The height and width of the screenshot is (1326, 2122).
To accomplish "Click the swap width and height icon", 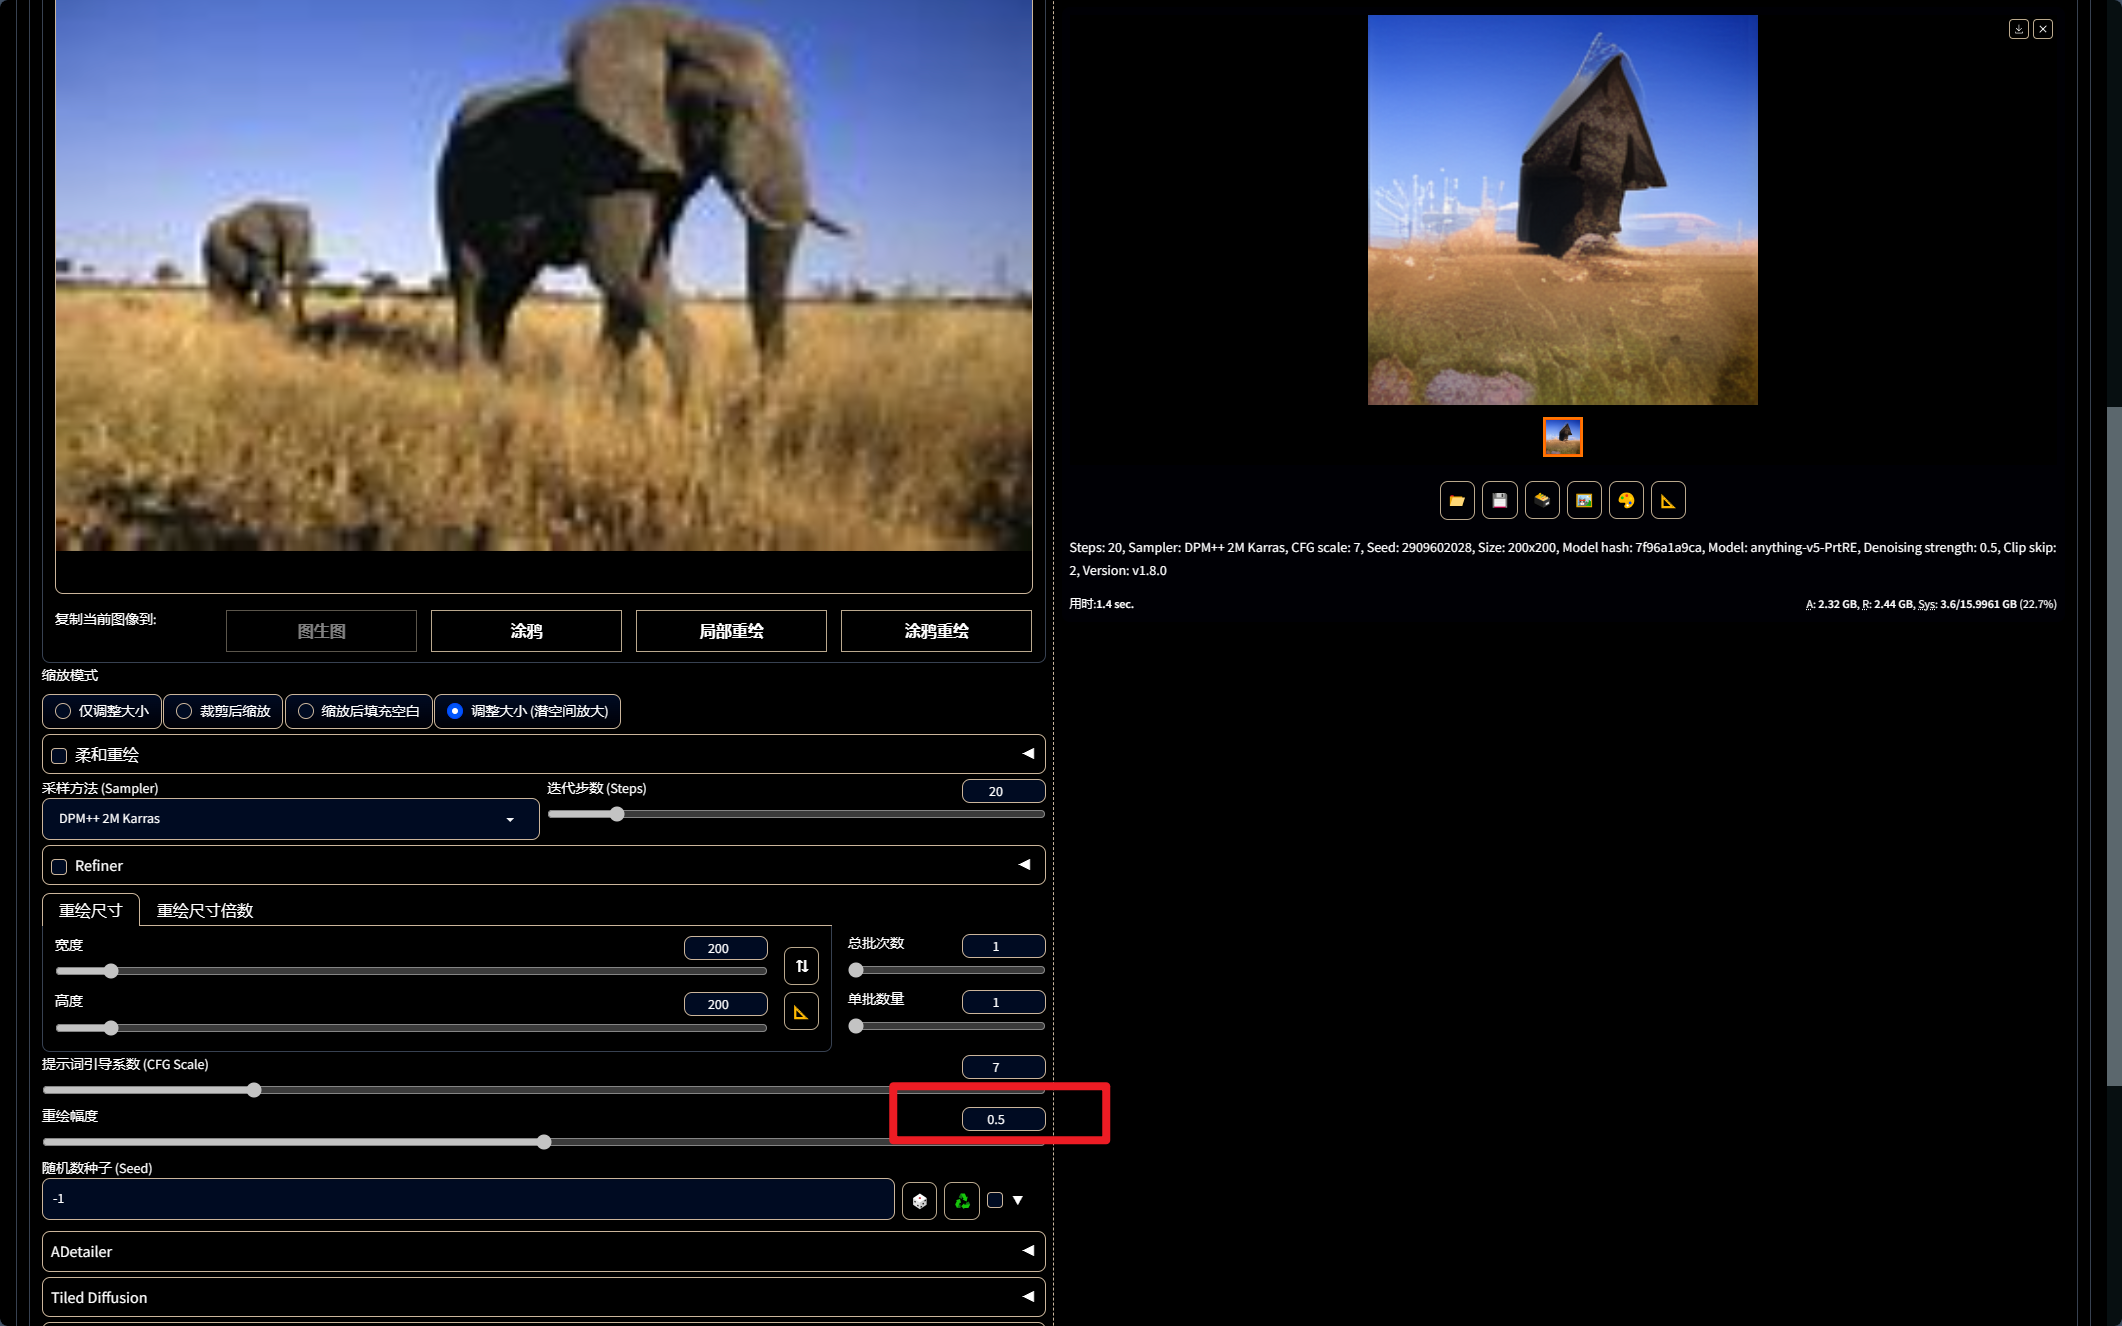I will click(802, 966).
